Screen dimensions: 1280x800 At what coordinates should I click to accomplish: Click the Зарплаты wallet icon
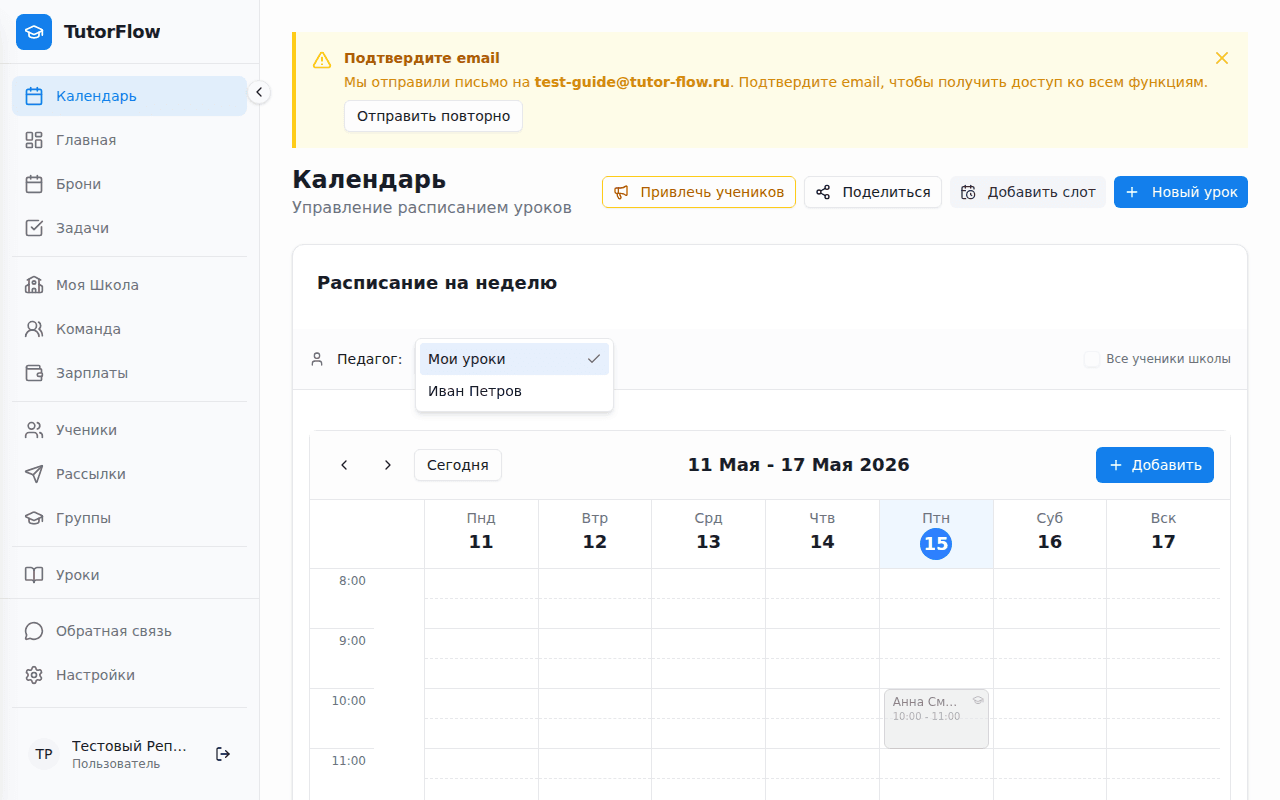(x=34, y=373)
